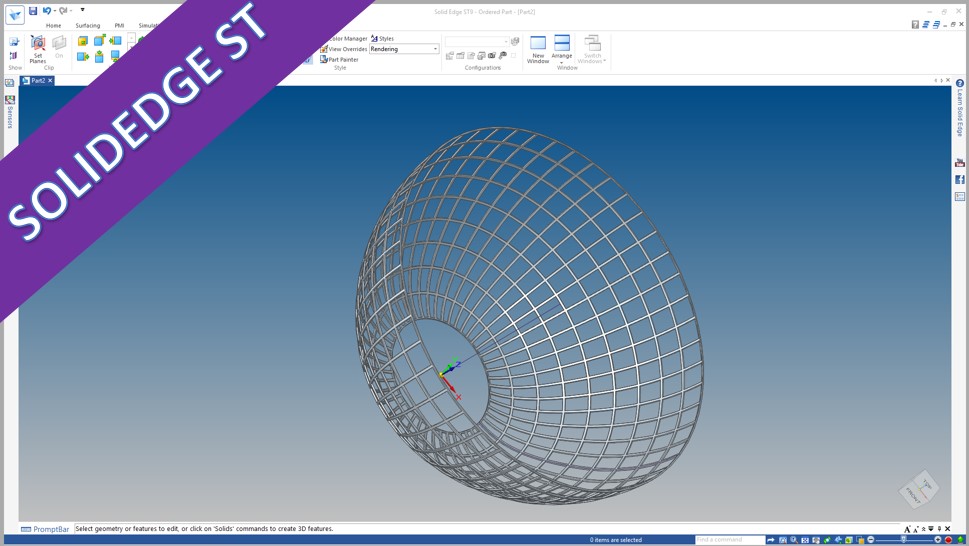Select the blue cube with left arrow view icon

pos(115,41)
